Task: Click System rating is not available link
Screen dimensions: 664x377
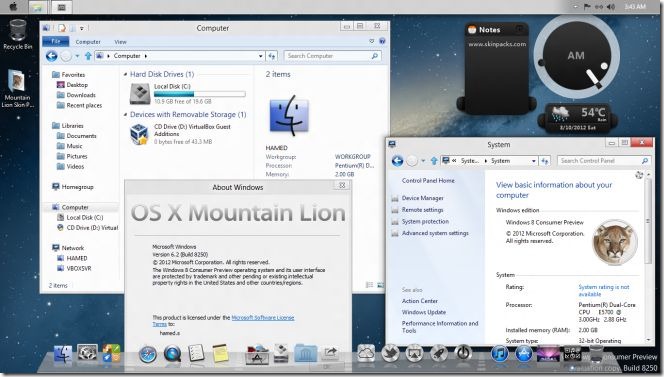Action: click(604, 290)
